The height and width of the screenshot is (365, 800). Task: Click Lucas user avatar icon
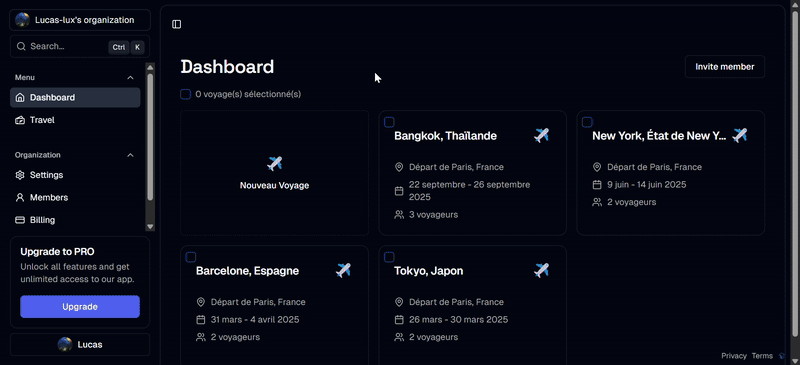(x=65, y=344)
